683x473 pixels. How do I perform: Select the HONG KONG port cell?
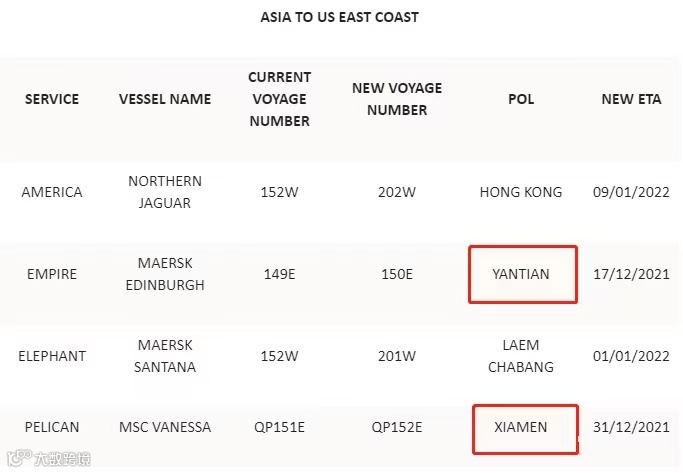coord(521,192)
